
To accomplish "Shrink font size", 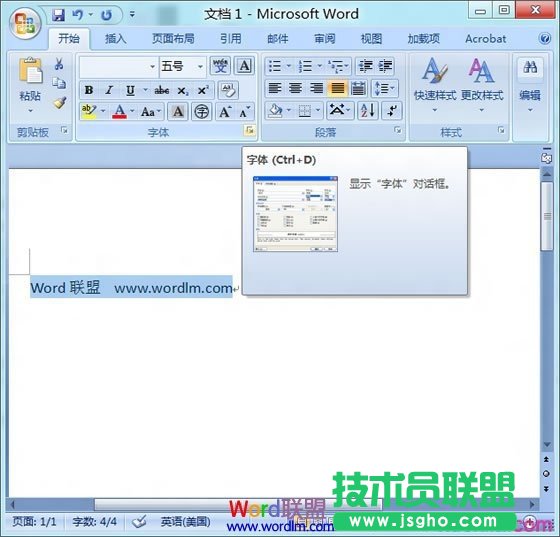I will click(245, 112).
